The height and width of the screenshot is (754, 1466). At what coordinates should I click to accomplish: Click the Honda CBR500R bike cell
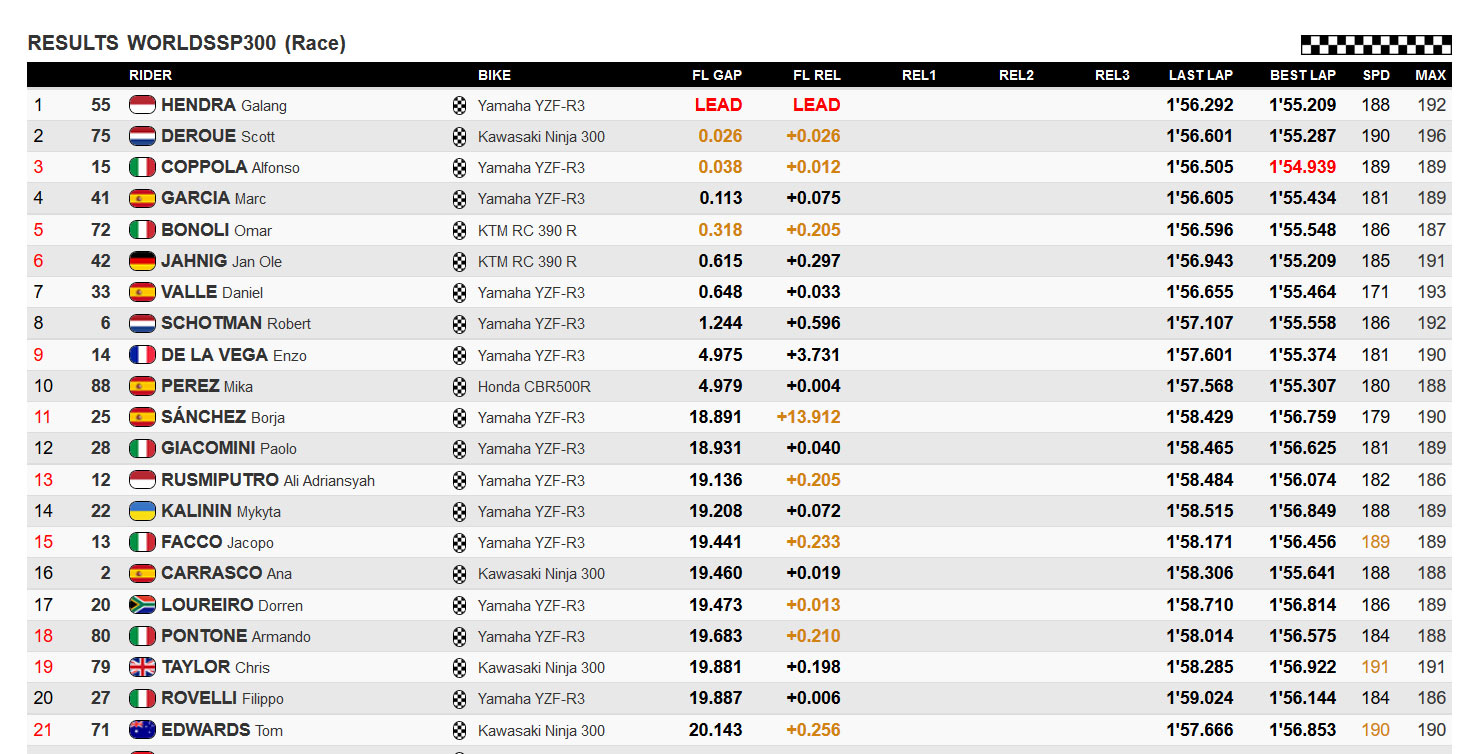[534, 386]
